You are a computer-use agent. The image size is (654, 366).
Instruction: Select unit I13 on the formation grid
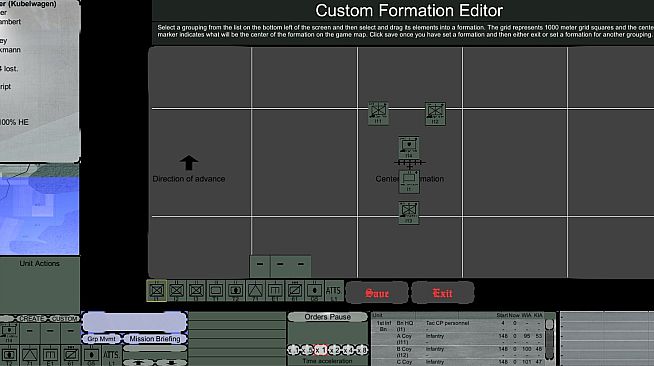[409, 213]
